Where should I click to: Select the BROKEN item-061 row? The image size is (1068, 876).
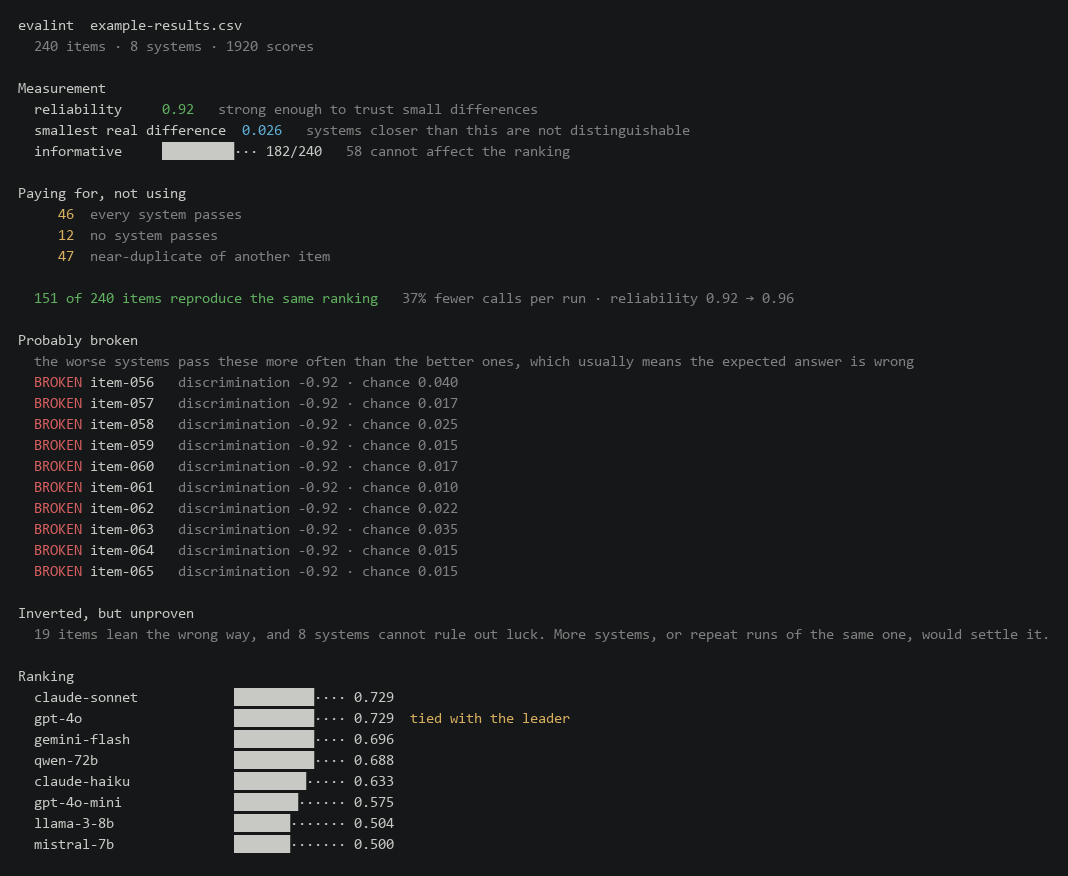[246, 488]
